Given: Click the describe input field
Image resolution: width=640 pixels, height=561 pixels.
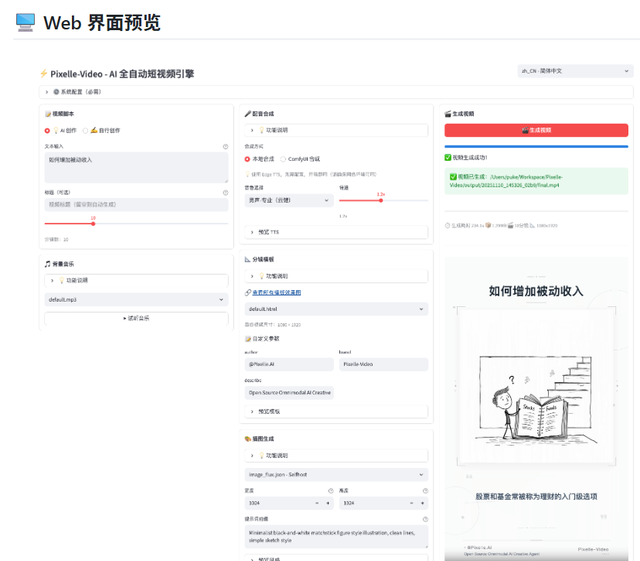Looking at the screenshot, I should tap(289, 393).
